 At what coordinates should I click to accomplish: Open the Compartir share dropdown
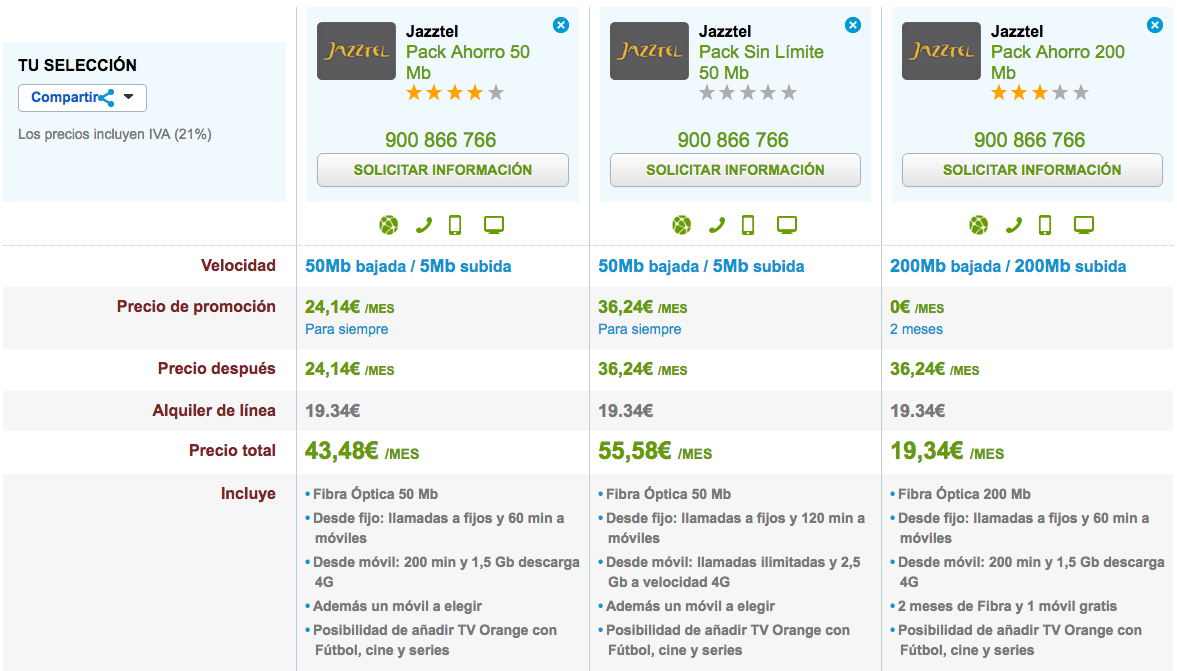point(83,98)
